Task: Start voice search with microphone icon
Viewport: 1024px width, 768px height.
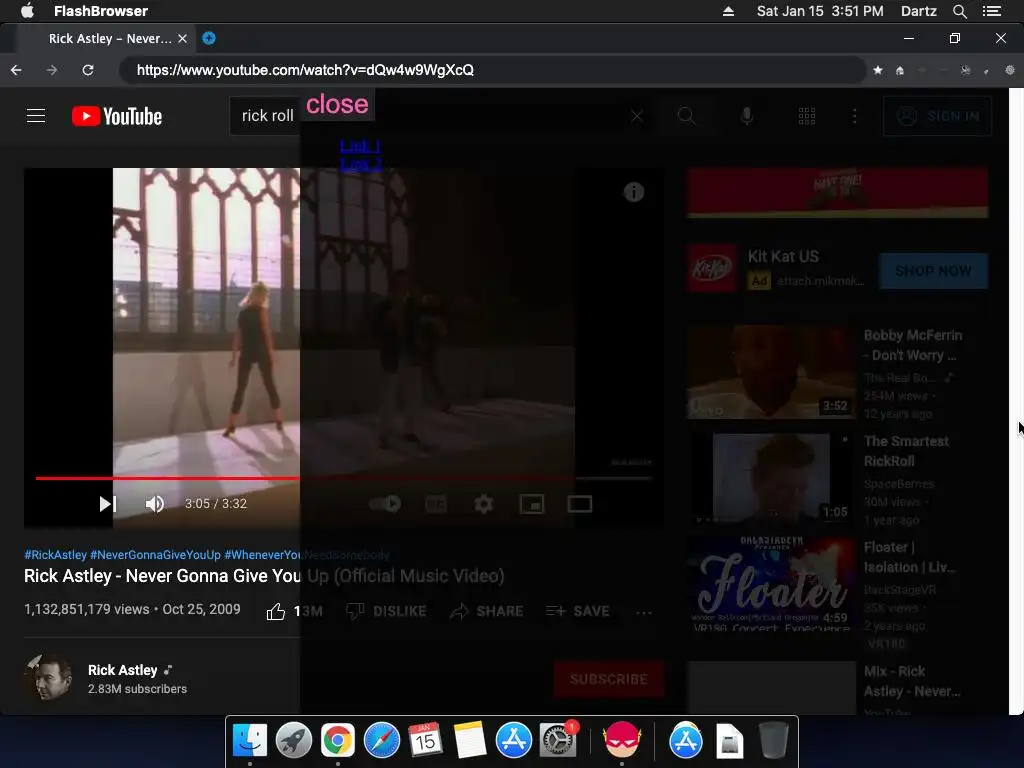Action: tap(746, 116)
